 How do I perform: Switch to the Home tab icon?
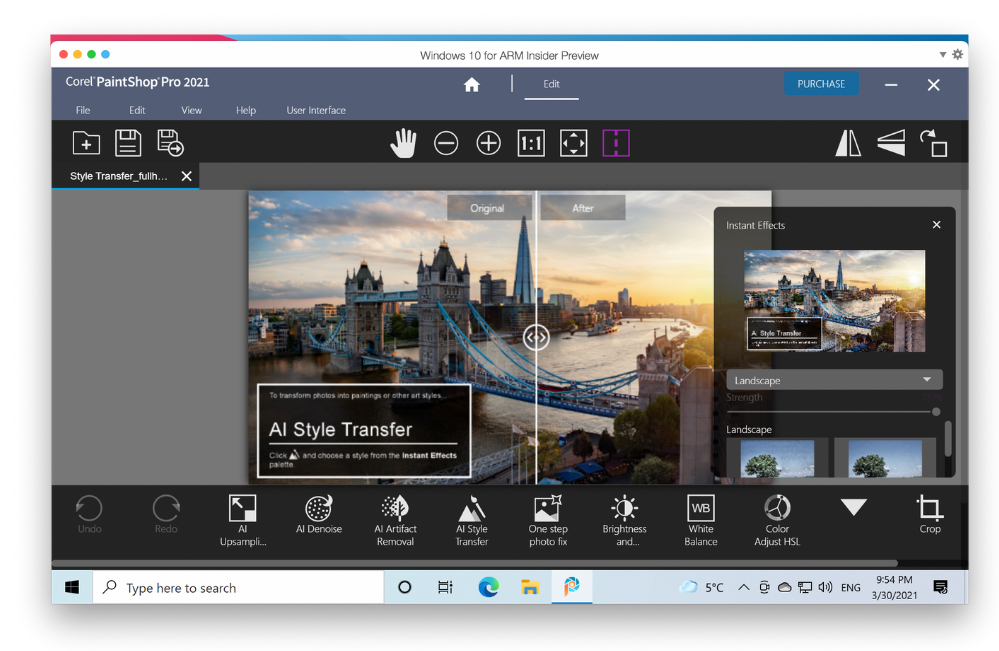472,85
